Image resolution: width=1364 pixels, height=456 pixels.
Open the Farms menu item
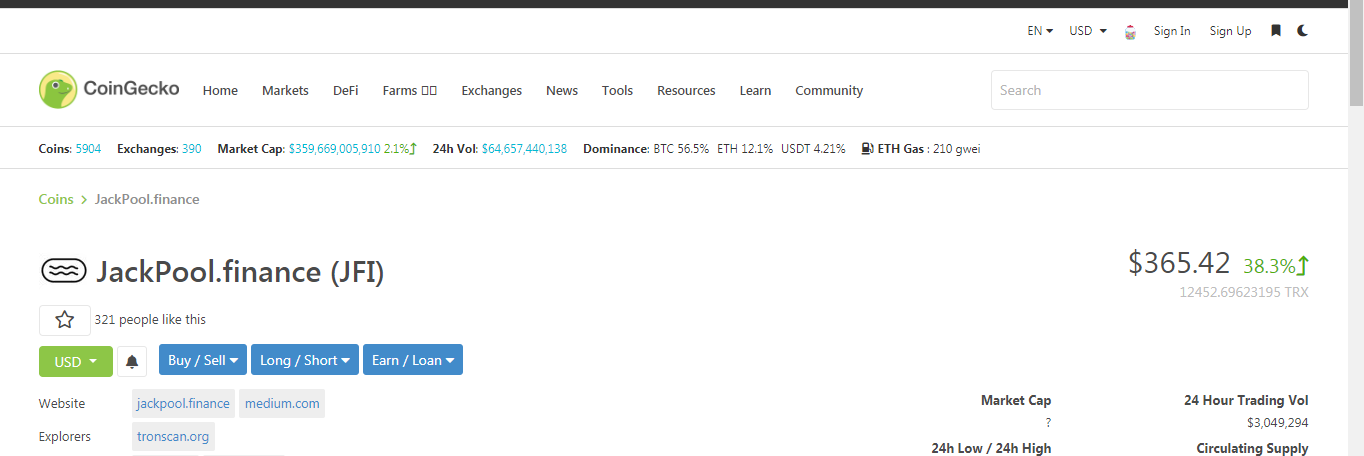[x=410, y=90]
